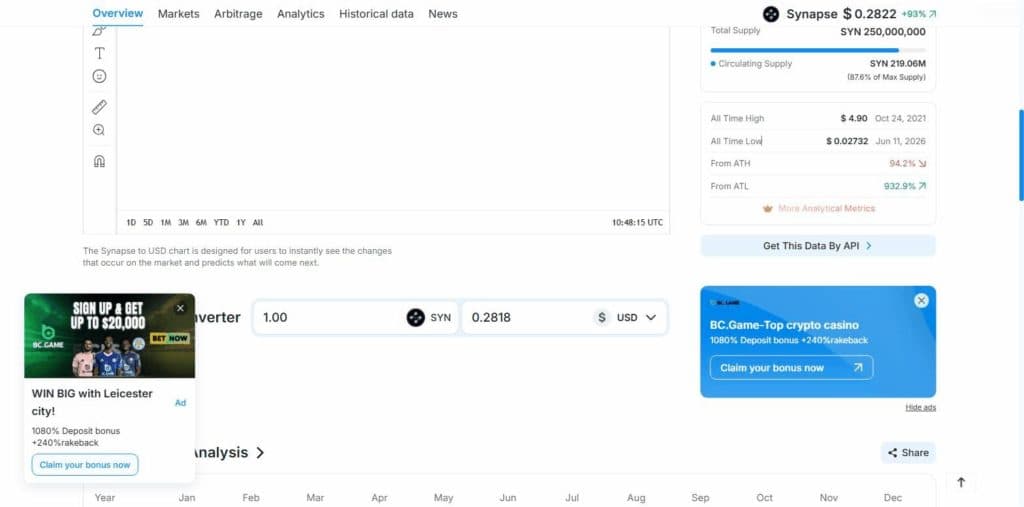Close the blue BC.Game casino banner

point(921,301)
